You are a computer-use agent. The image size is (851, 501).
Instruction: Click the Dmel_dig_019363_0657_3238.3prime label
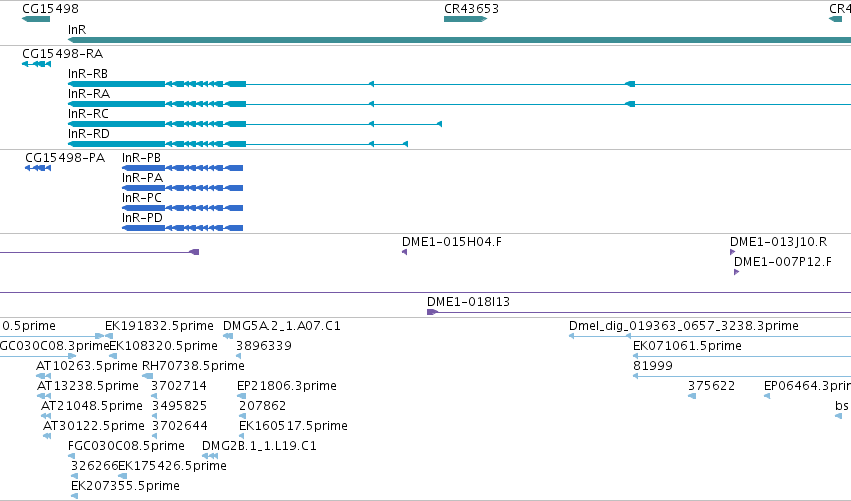(684, 326)
